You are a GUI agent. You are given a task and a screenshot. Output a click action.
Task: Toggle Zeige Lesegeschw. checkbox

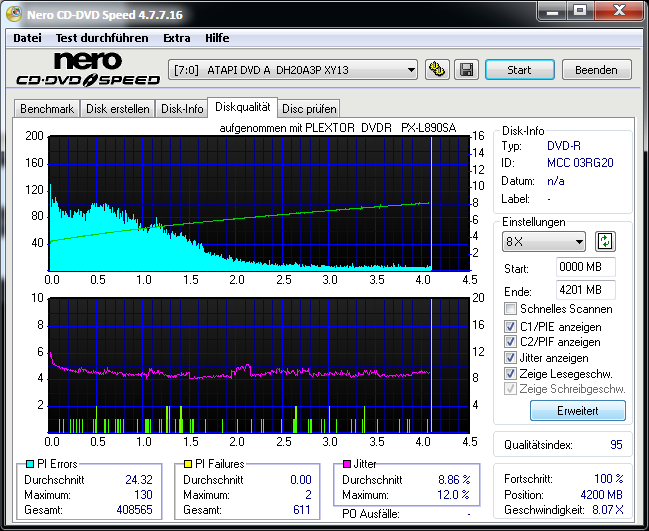tap(510, 374)
